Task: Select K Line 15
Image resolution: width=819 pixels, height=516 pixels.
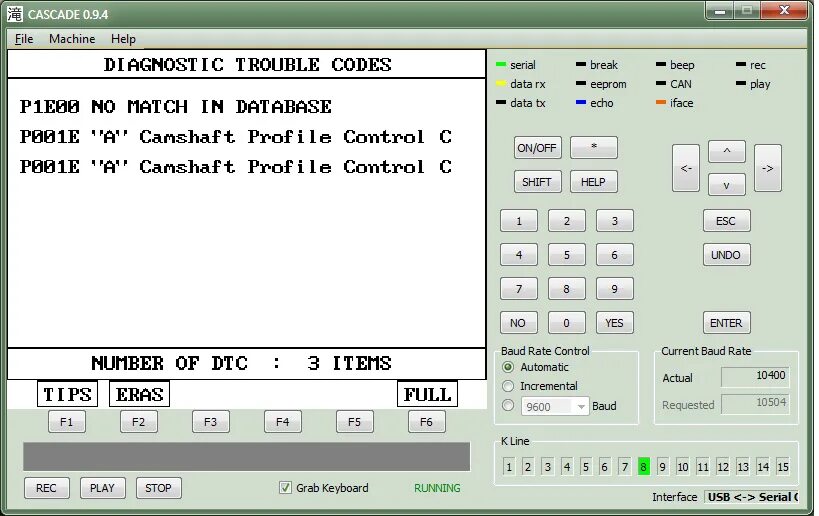Action: coord(783,467)
